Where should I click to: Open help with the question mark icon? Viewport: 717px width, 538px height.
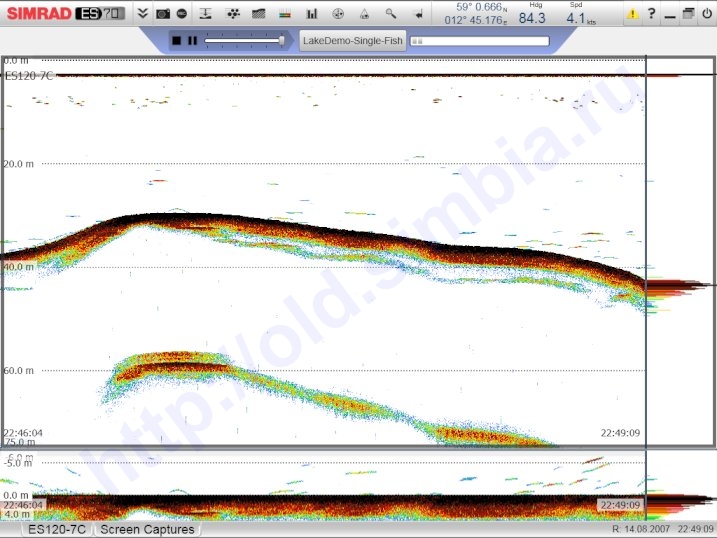(651, 14)
